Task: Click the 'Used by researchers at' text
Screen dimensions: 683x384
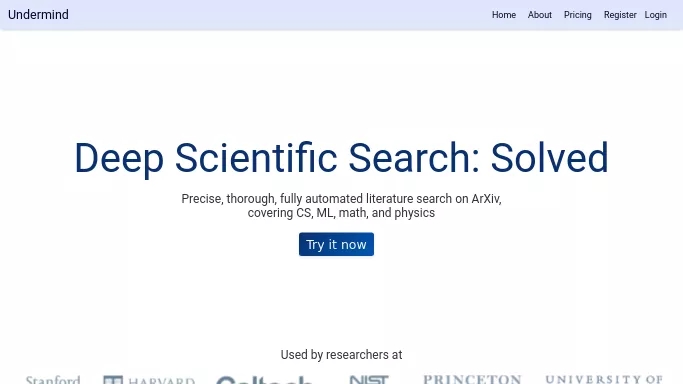Action: click(342, 355)
